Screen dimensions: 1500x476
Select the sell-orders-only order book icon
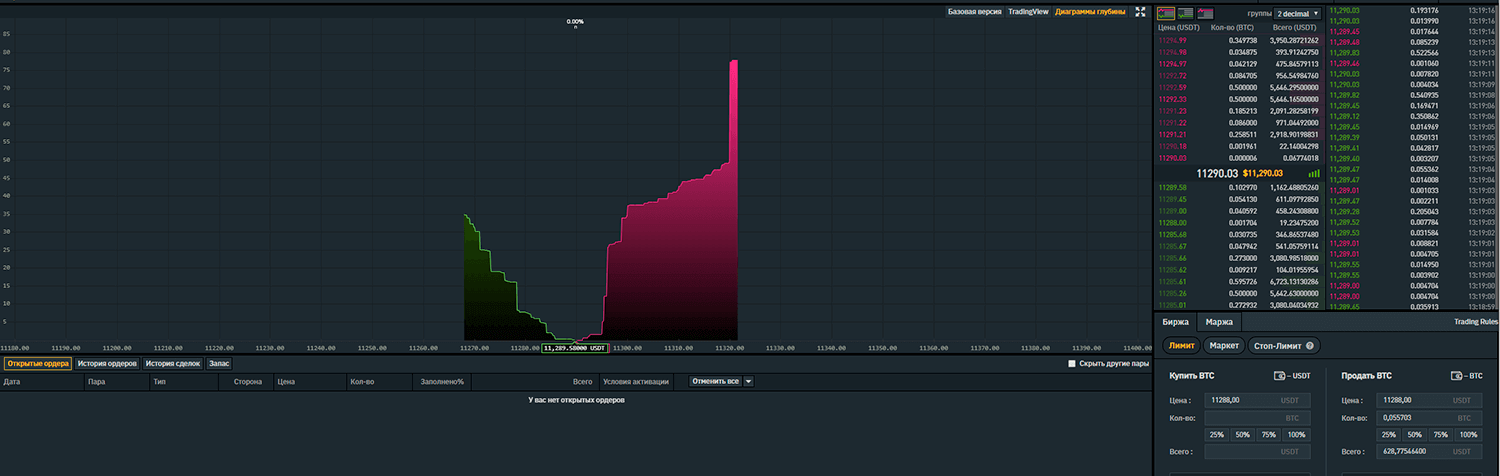point(1205,13)
